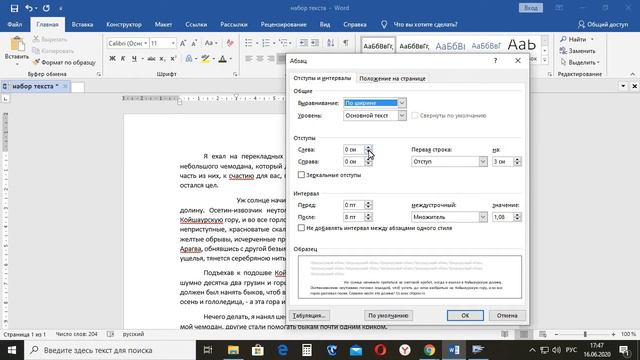The image size is (640, 360).
Task: Open the Windows Start menu
Action: click(12, 350)
